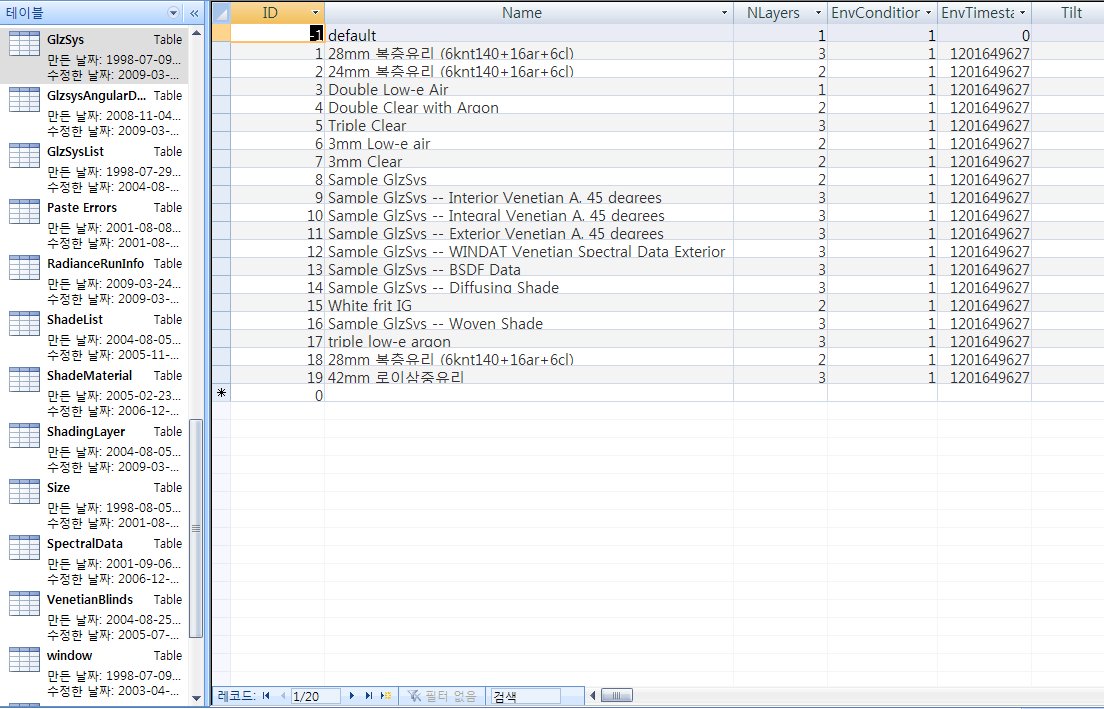Create a new blank record

tap(385, 695)
